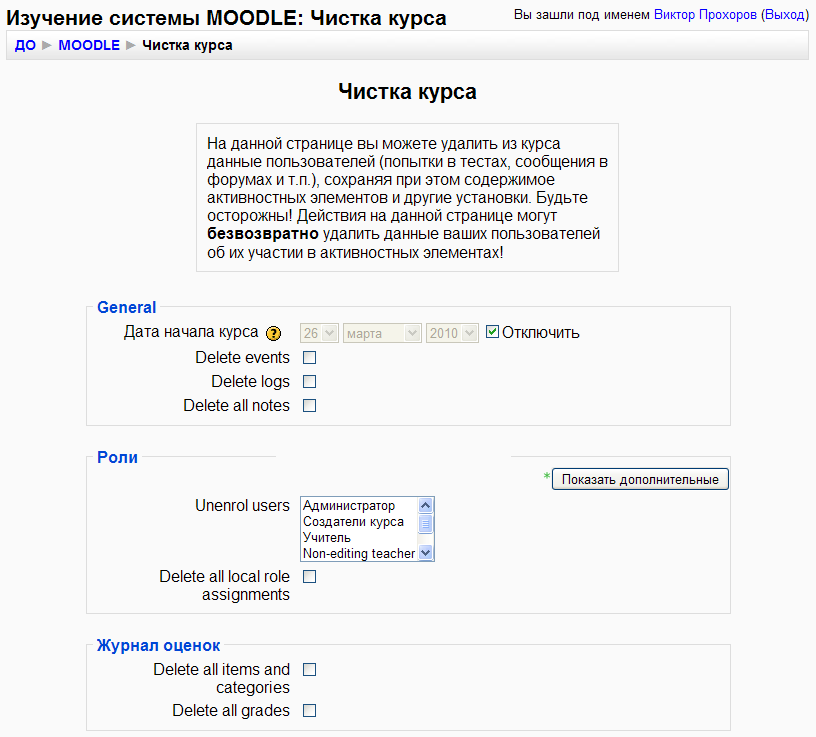
Task: Check the Delete all notes option
Action: tap(310, 405)
